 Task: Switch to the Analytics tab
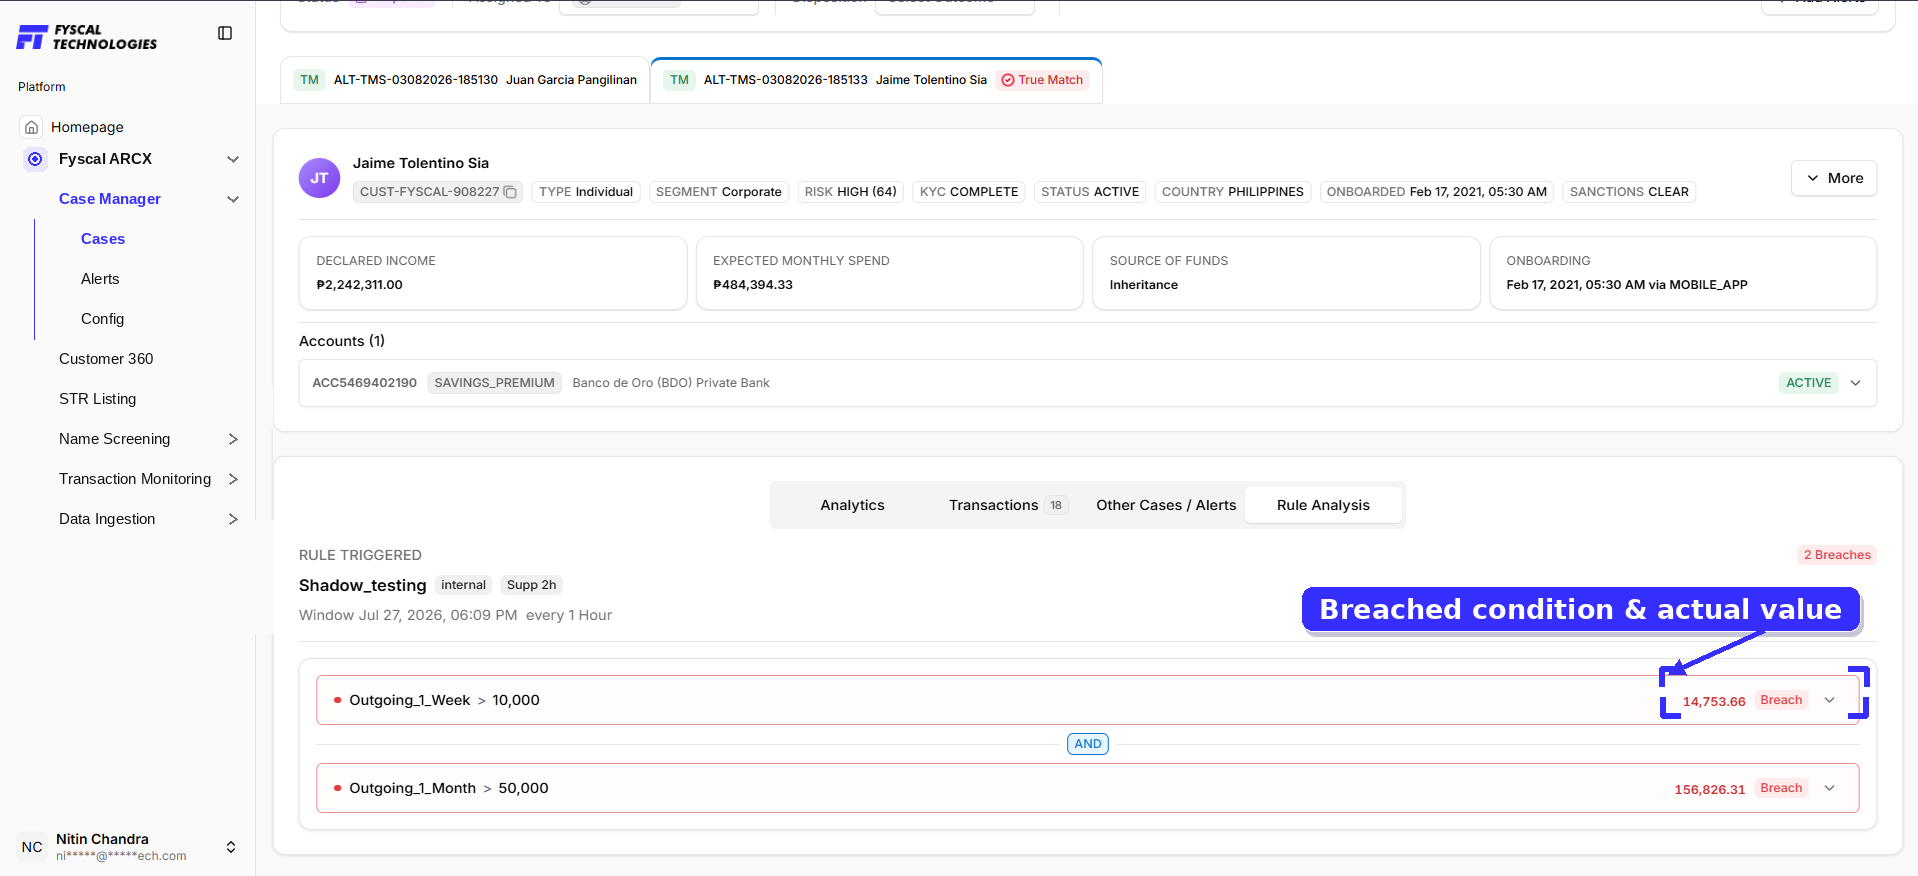(852, 505)
